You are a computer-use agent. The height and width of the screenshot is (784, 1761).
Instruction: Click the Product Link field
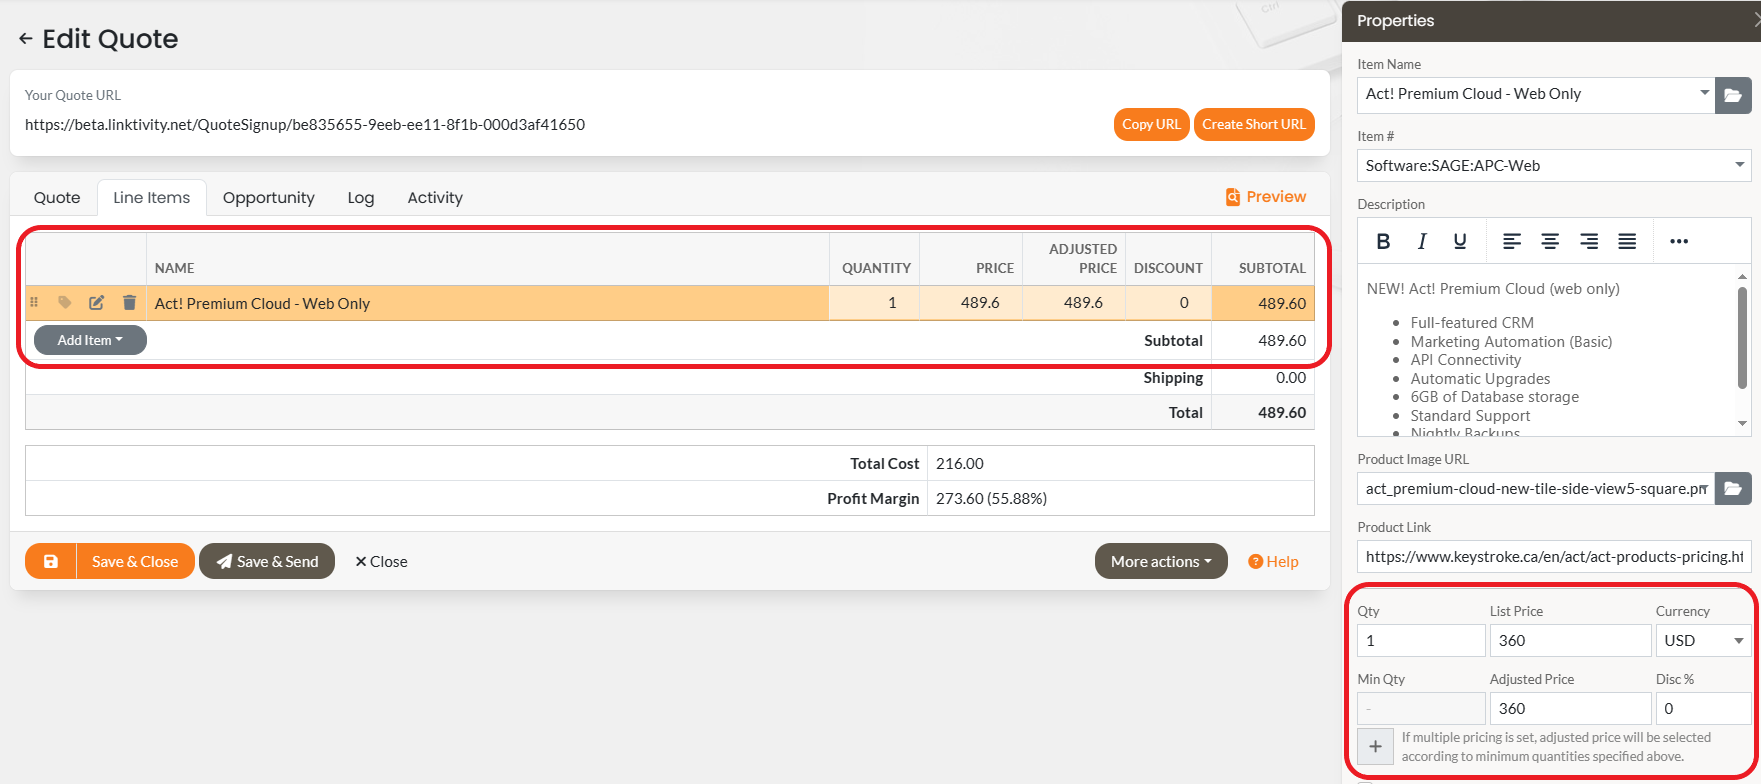pos(1554,557)
